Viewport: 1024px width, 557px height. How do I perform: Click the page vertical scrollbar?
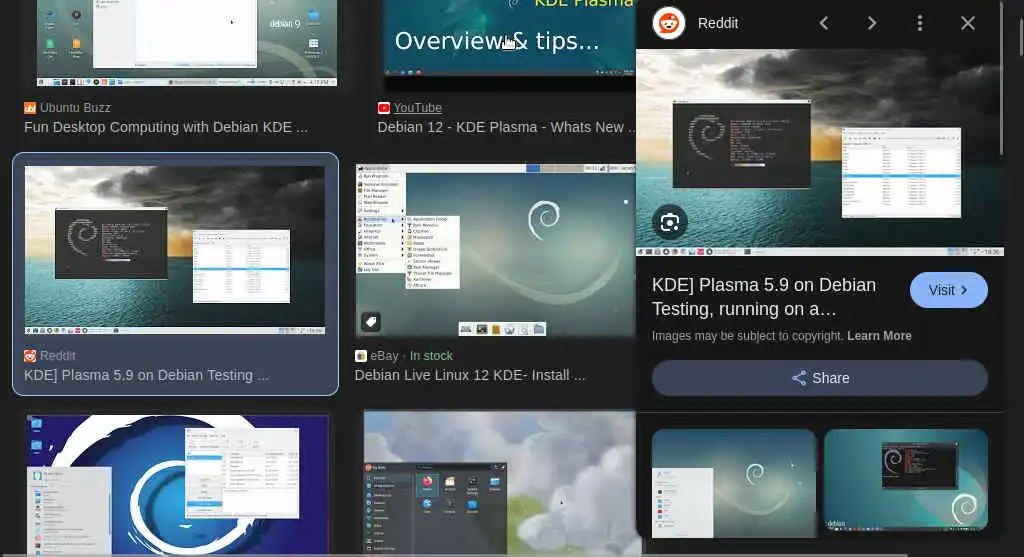(x=1020, y=39)
